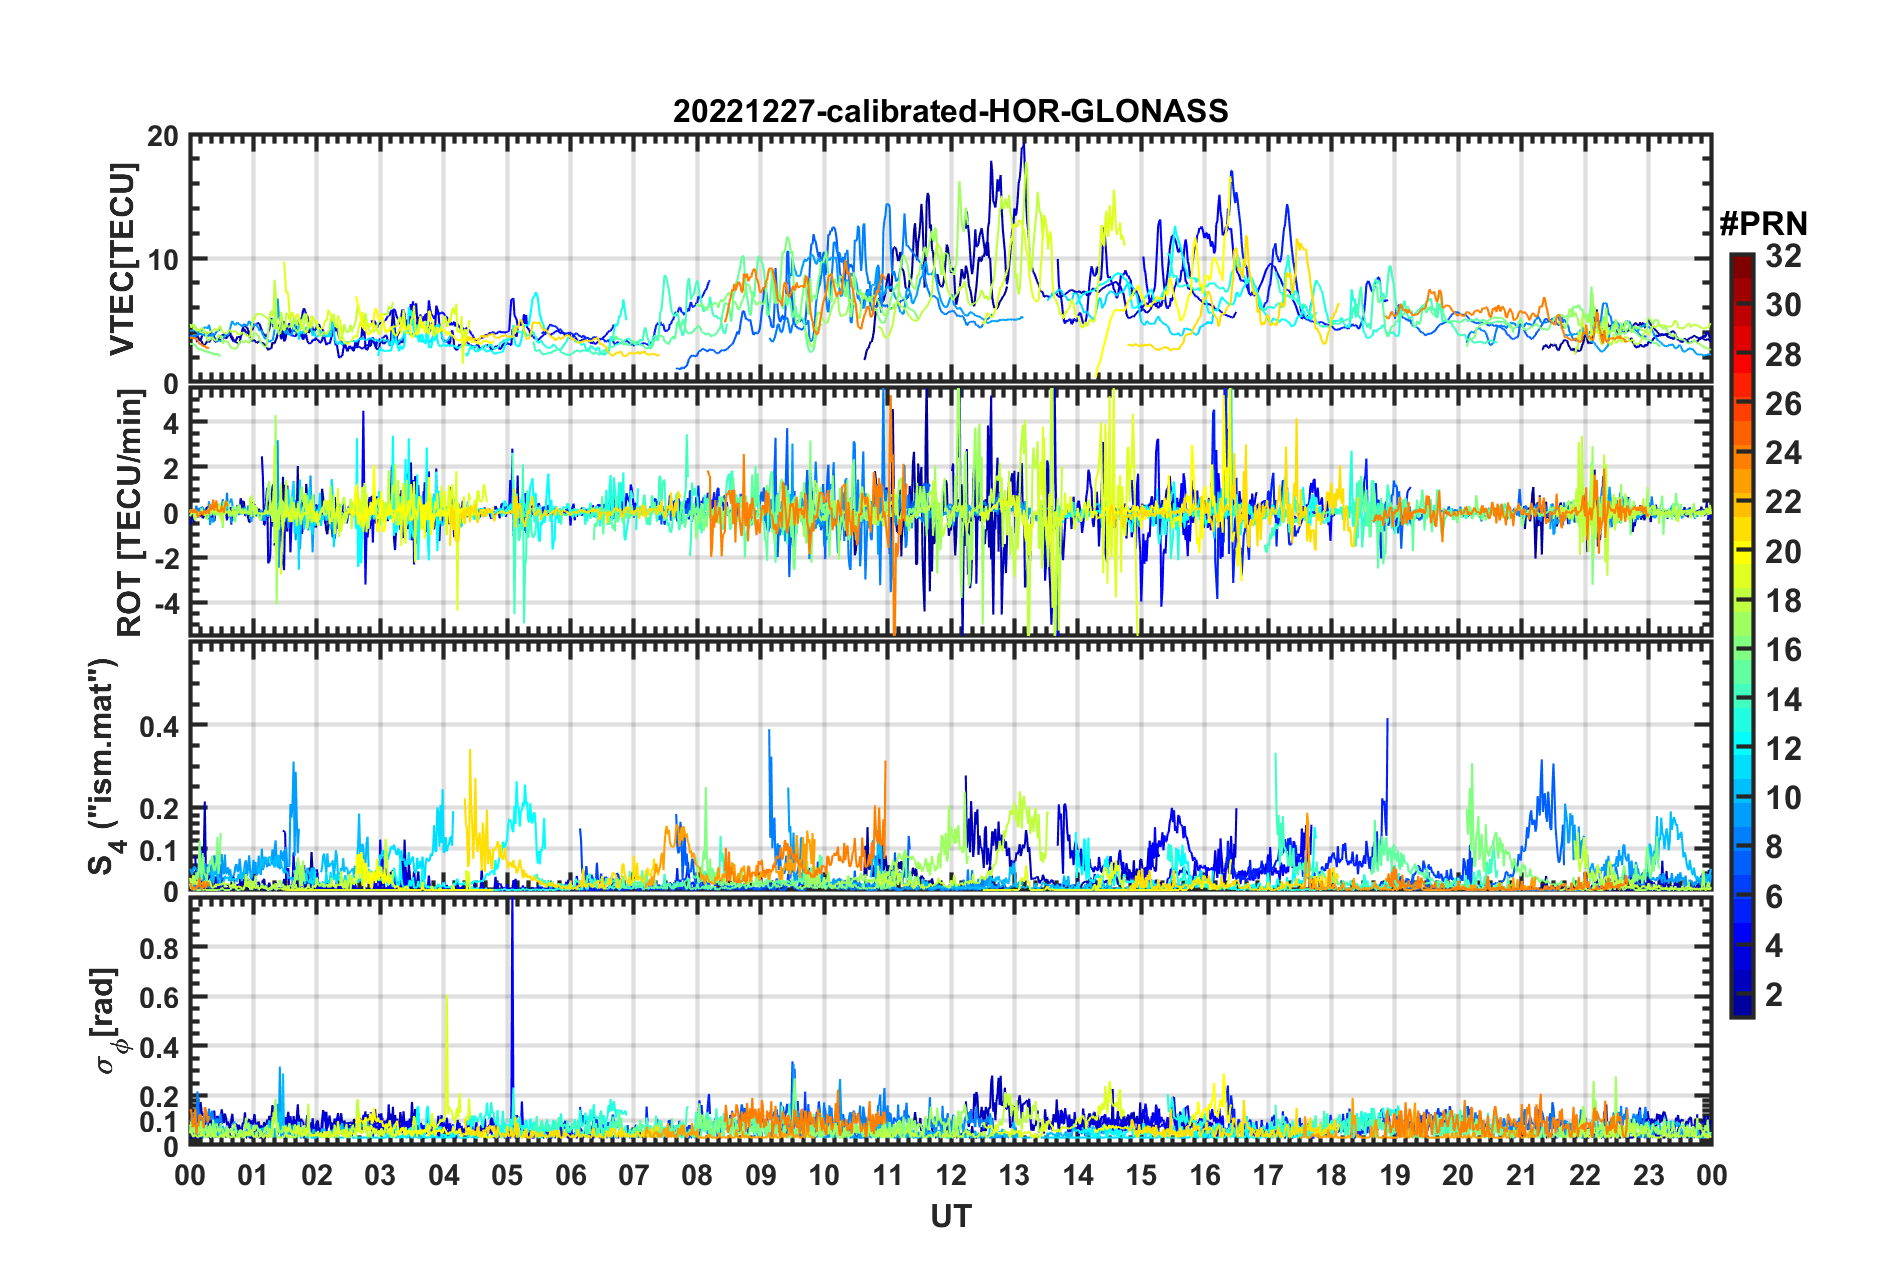The height and width of the screenshot is (1272, 1902).
Task: Click x-axis hour tick label 19
Action: tap(1395, 1175)
